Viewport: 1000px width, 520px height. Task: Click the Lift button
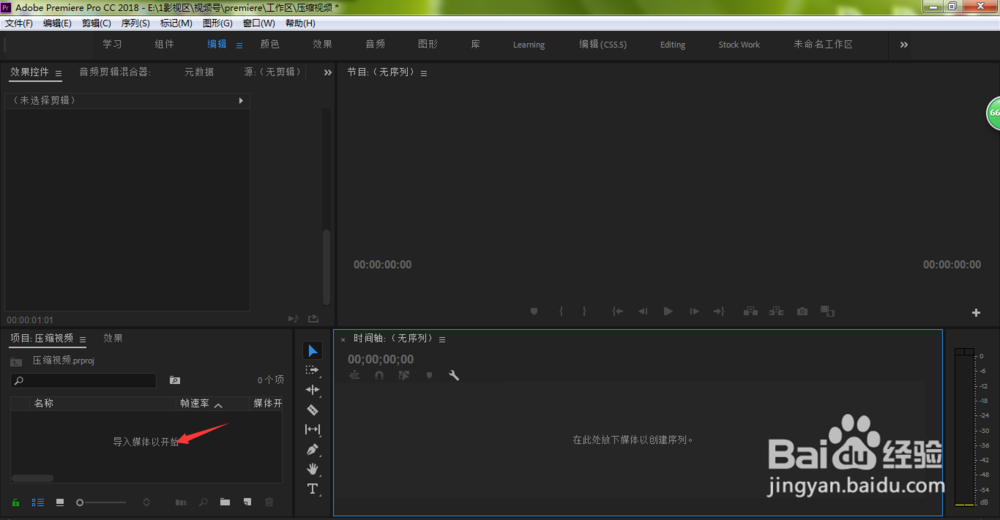point(751,311)
